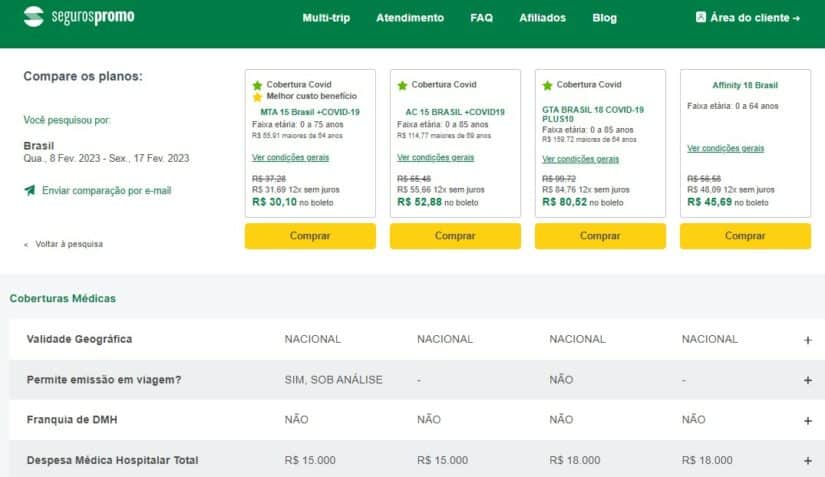Select the Brasil destination text
The image size is (825, 477).
39,146
